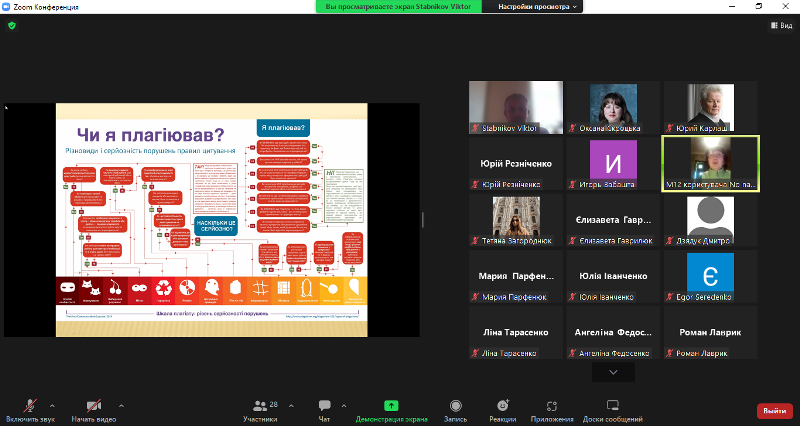Open Доски сообщений whiteboards
The height and width of the screenshot is (426, 800).
pos(613,411)
